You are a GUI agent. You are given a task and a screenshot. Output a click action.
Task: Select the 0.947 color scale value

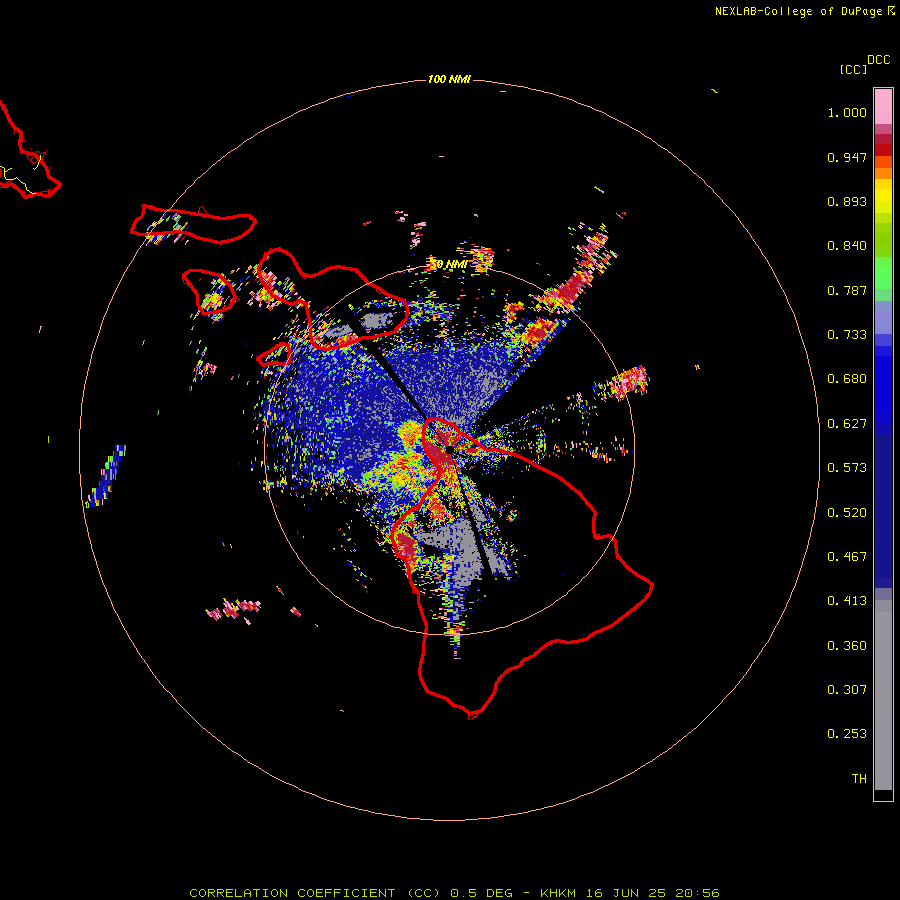847,157
